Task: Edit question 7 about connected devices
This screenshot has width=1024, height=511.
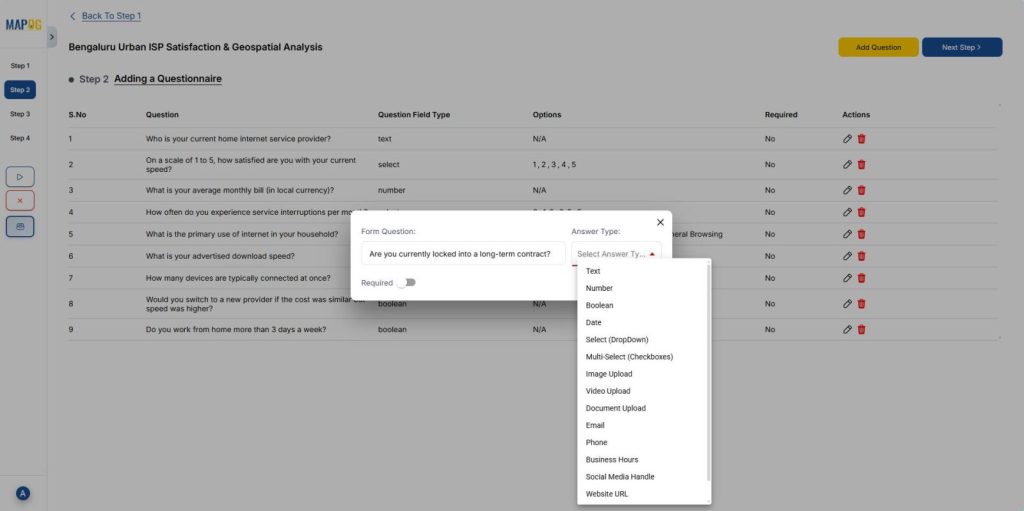Action: click(x=847, y=278)
